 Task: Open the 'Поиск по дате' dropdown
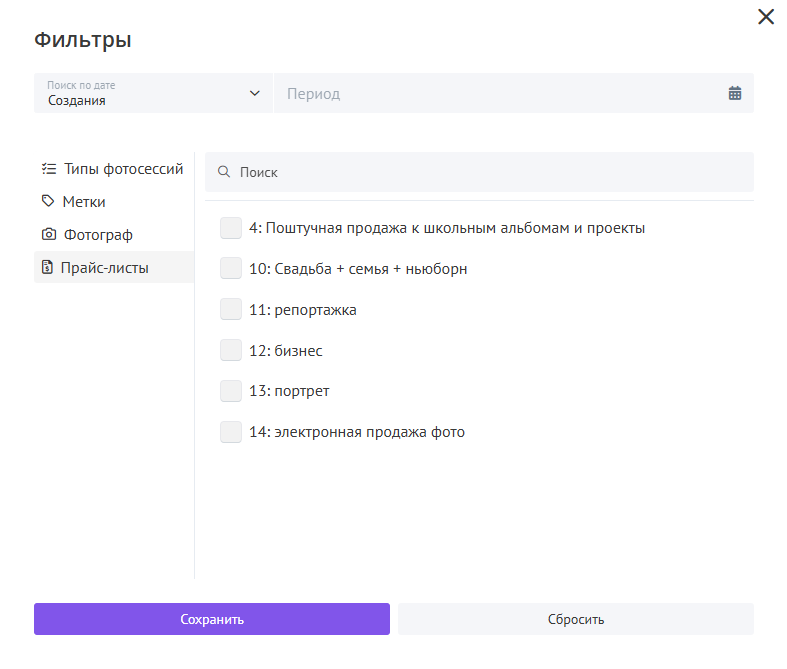click(x=153, y=93)
